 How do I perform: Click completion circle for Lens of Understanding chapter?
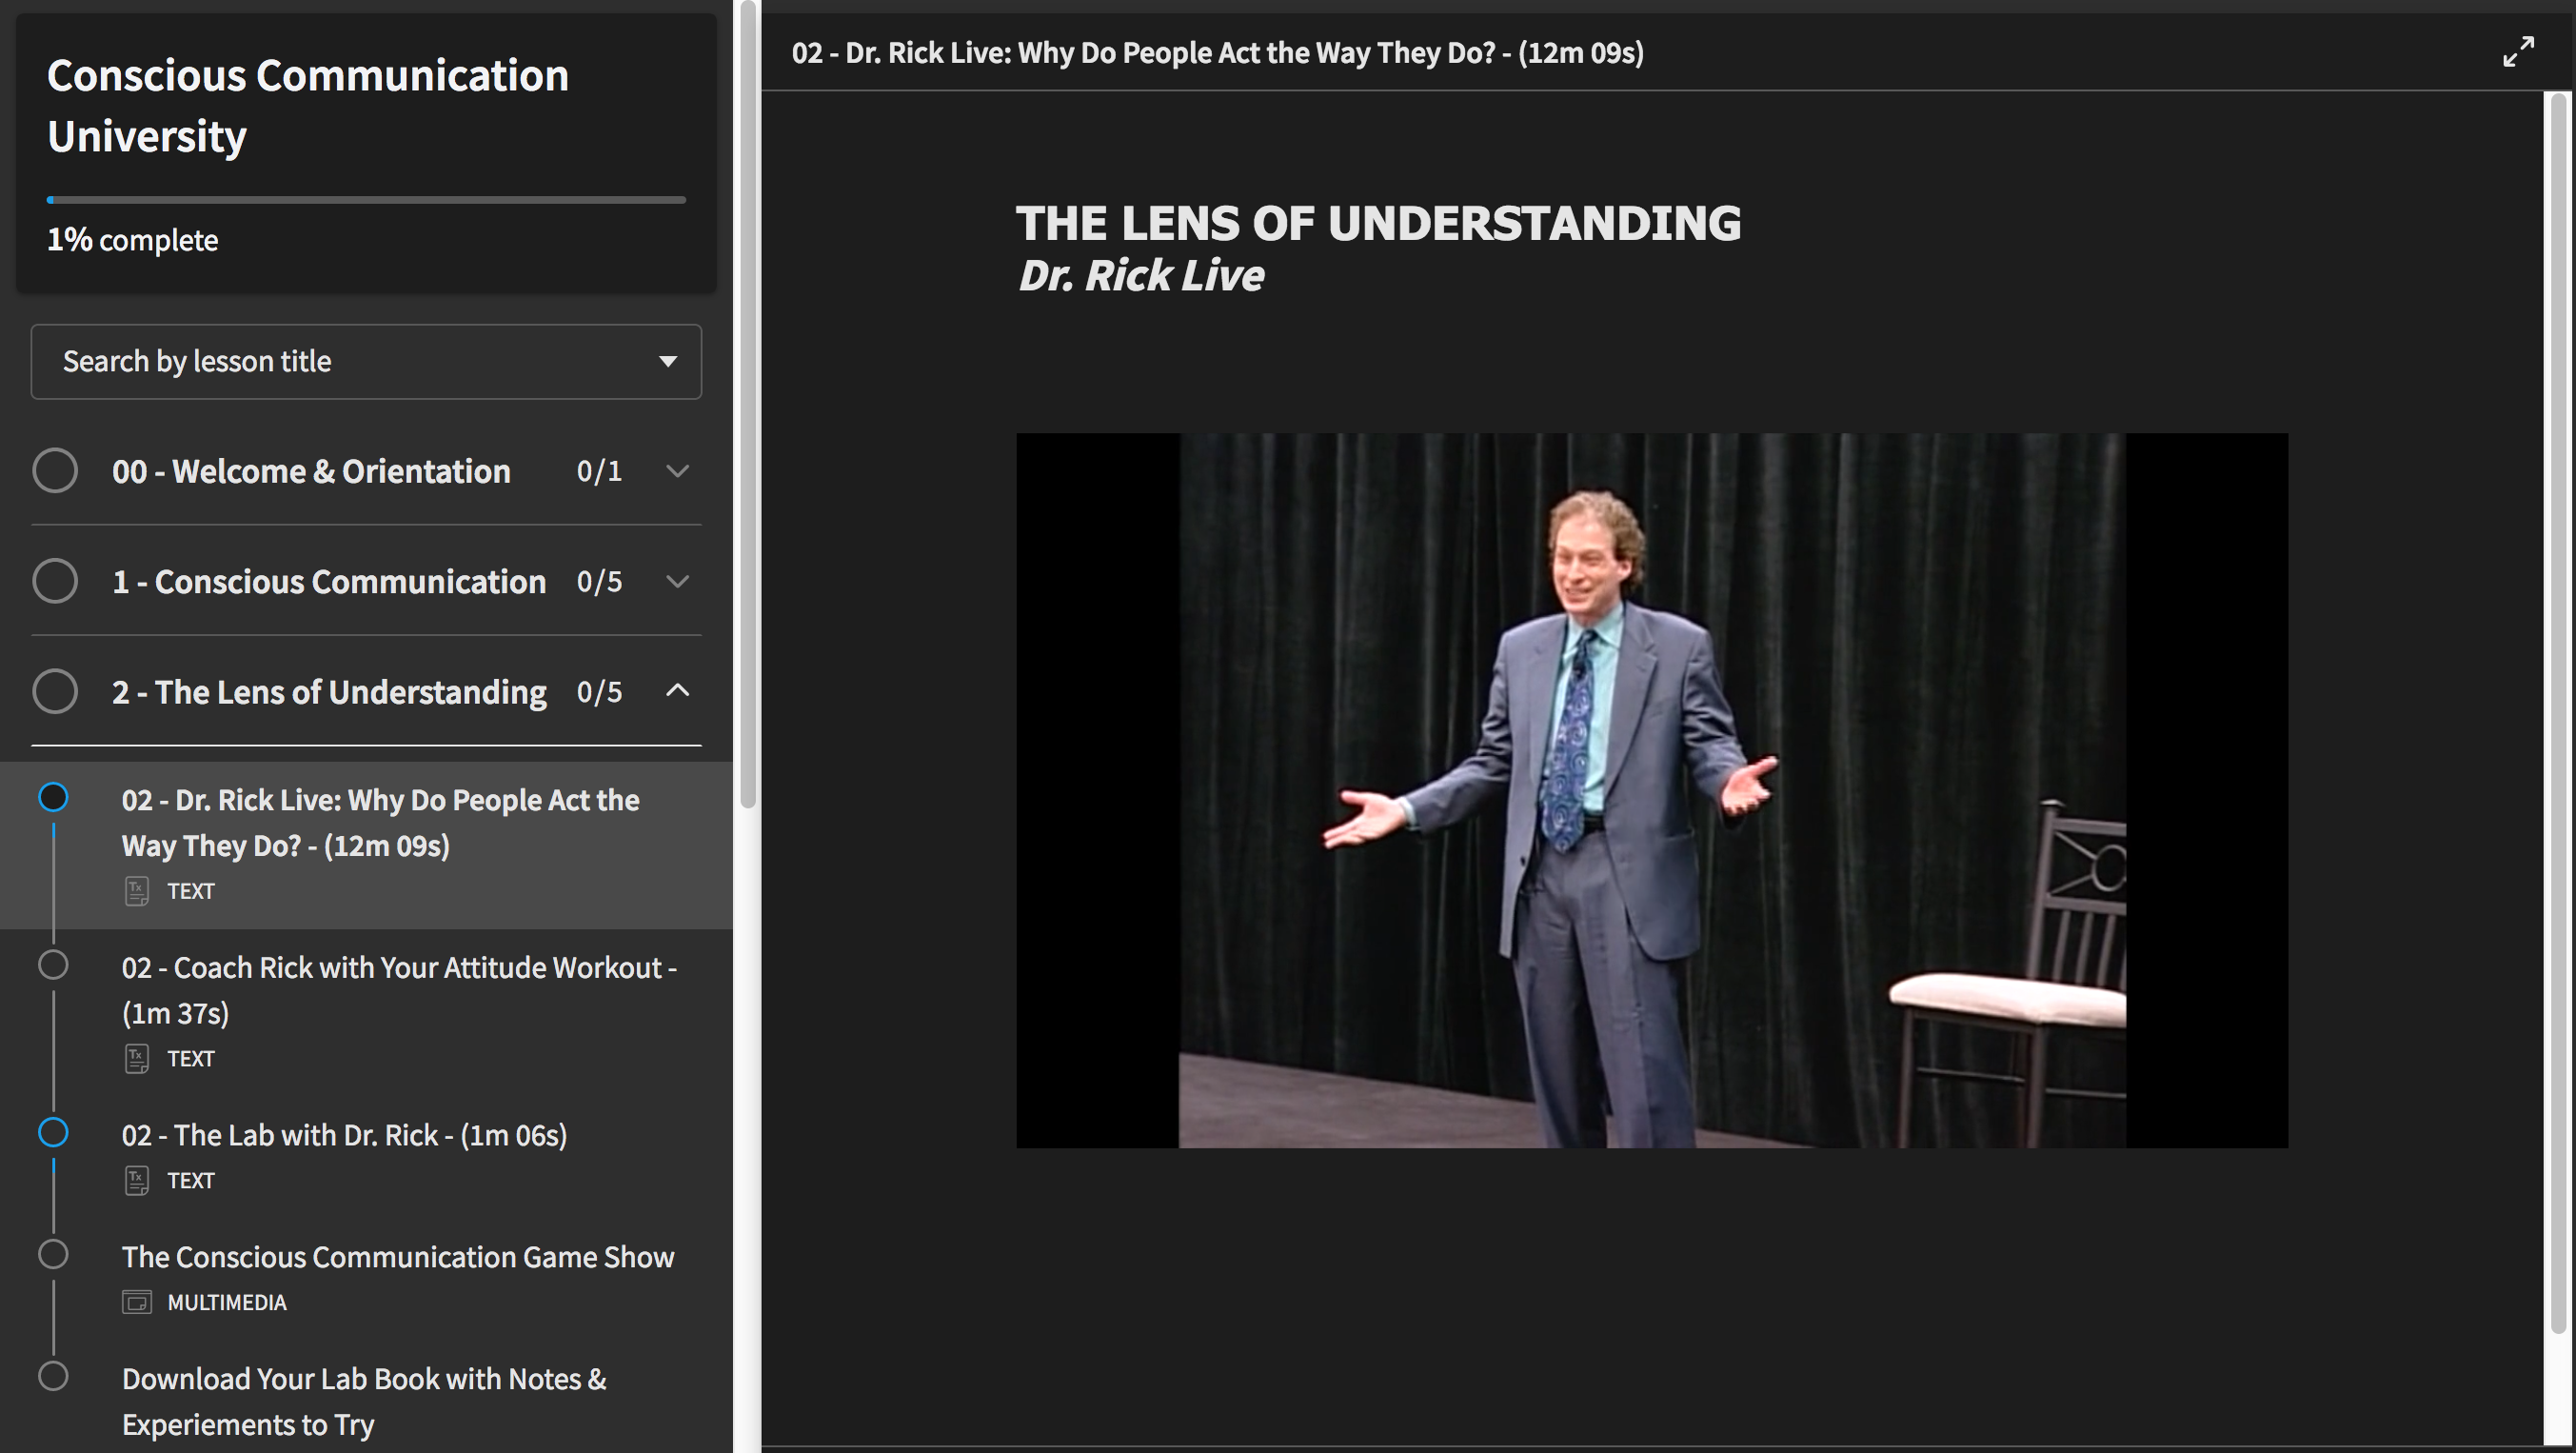55,691
